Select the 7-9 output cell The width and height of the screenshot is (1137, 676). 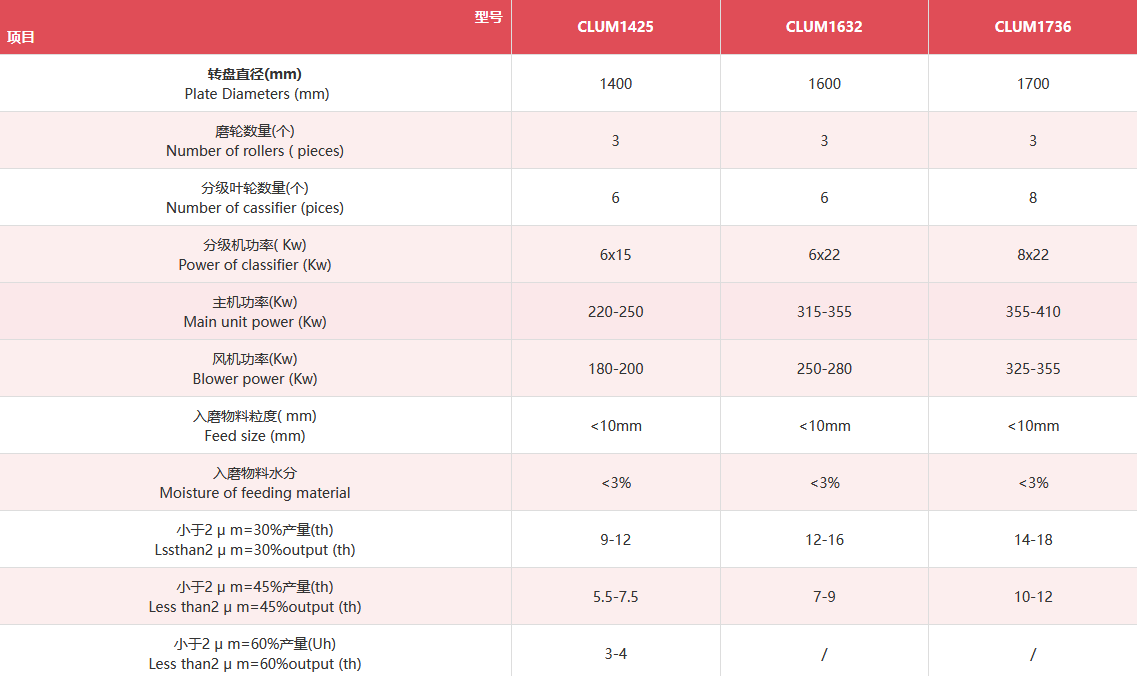click(x=824, y=597)
